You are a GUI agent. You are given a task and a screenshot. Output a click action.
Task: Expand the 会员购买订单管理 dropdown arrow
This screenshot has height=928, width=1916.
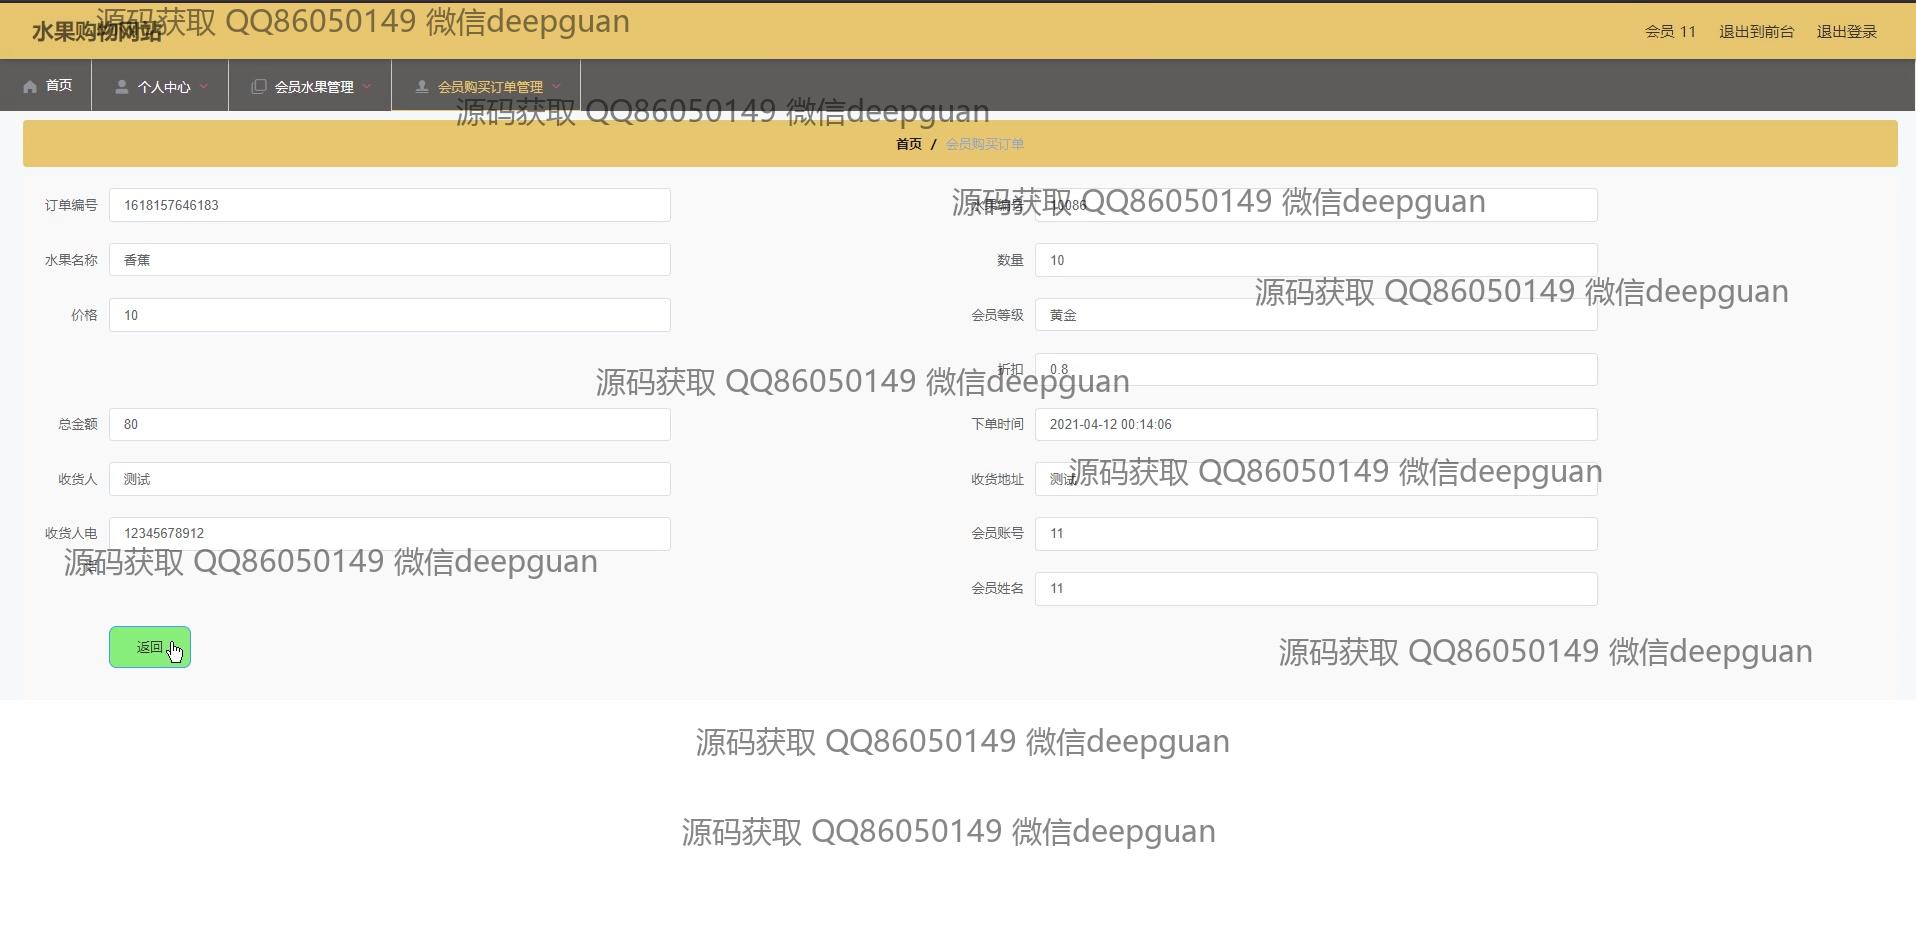coord(556,87)
